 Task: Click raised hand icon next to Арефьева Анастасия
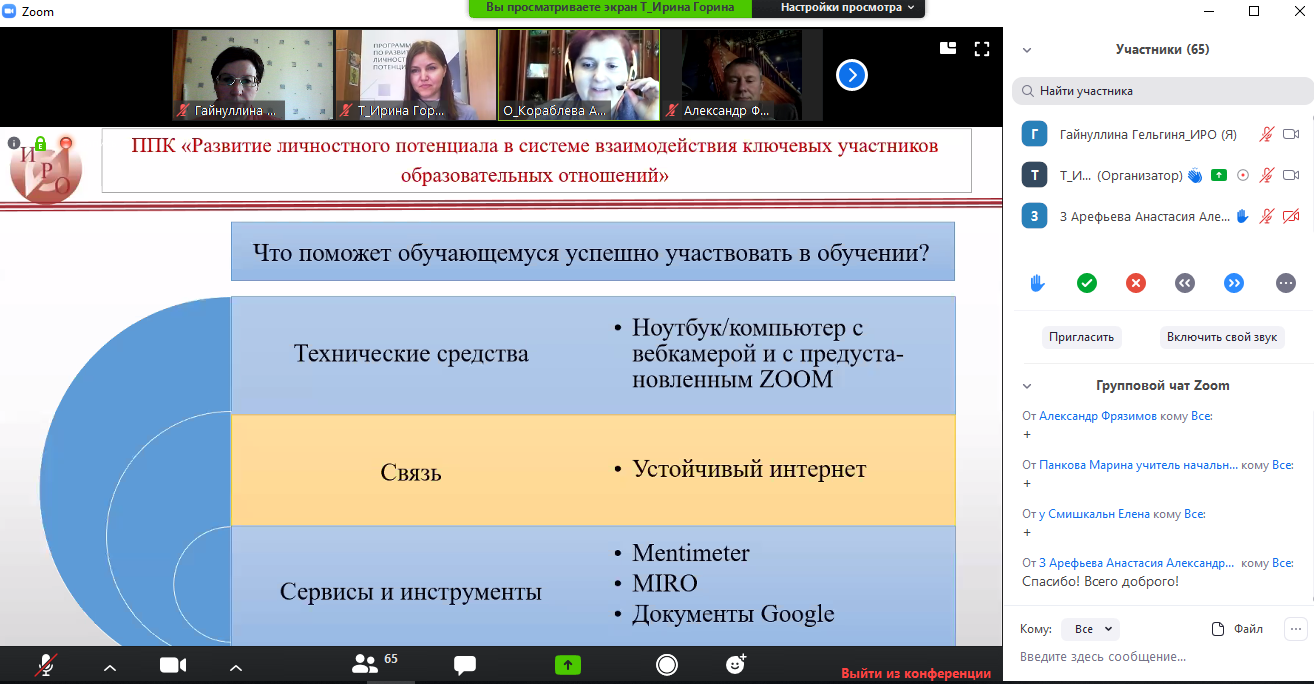tap(1242, 216)
